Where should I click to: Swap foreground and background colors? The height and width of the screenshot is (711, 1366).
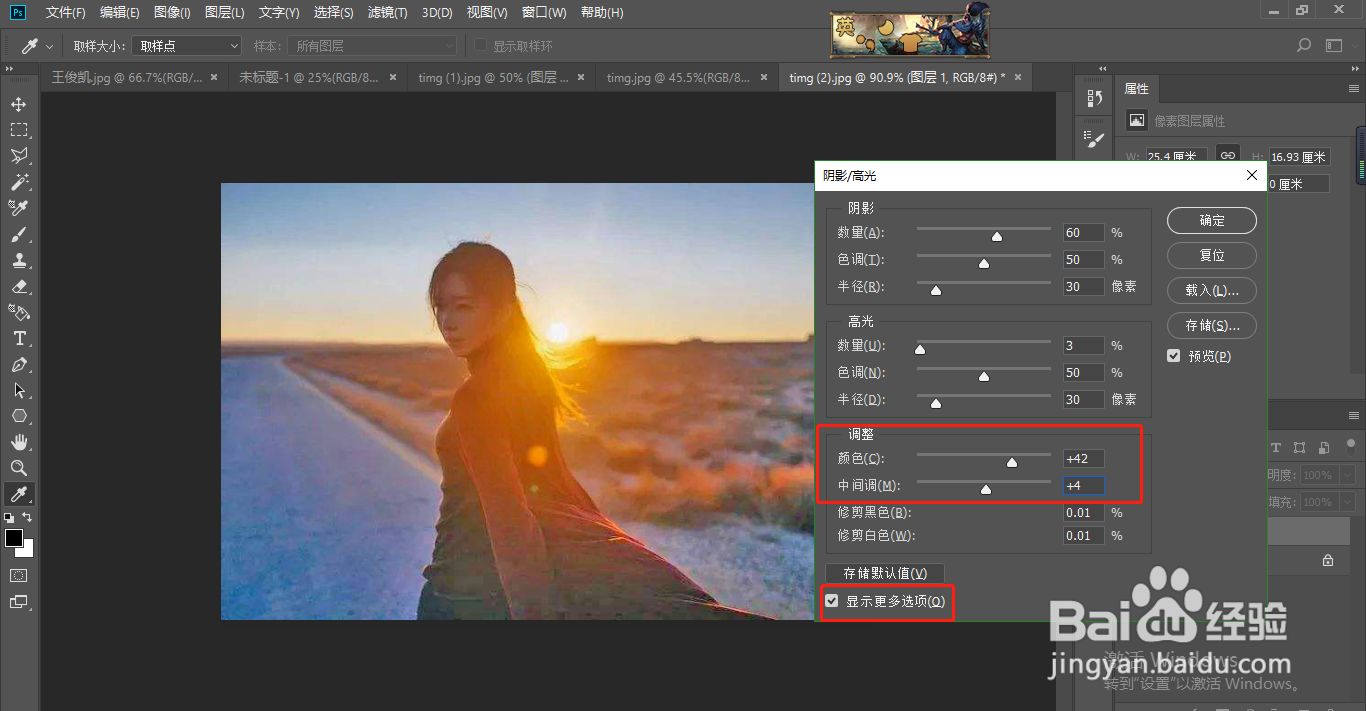tap(28, 517)
